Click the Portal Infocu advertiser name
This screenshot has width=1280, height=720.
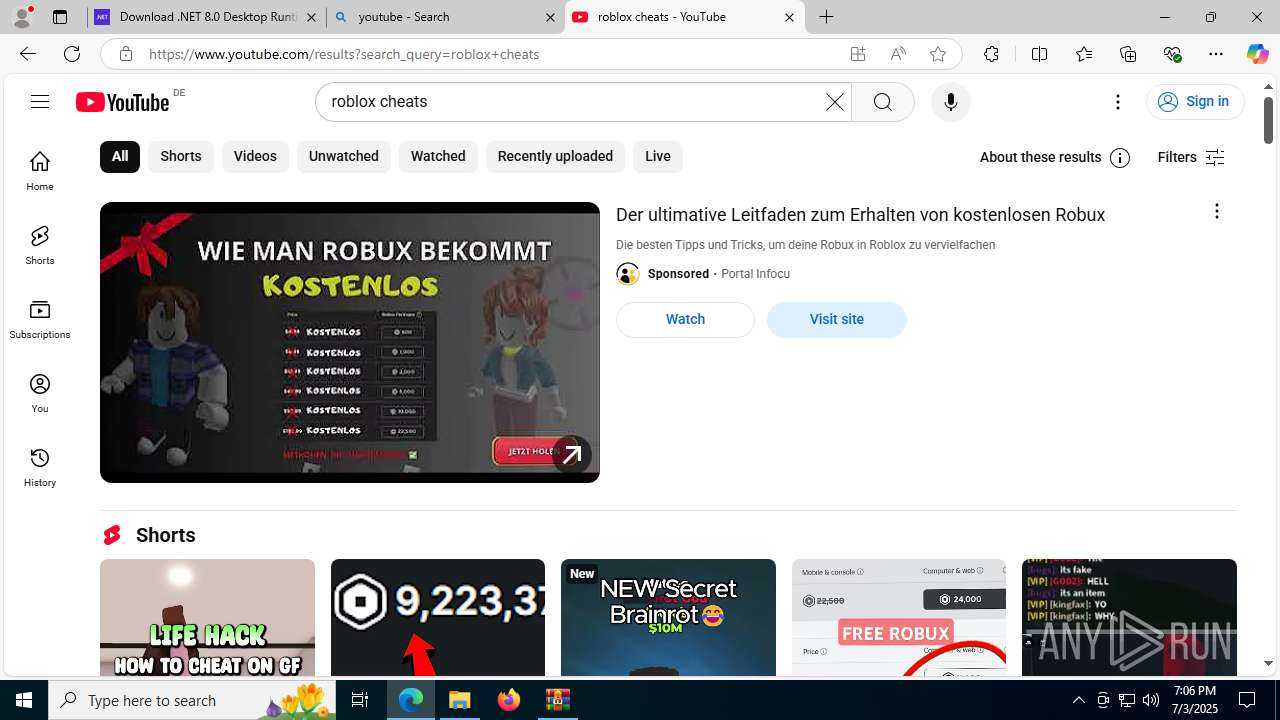point(755,274)
